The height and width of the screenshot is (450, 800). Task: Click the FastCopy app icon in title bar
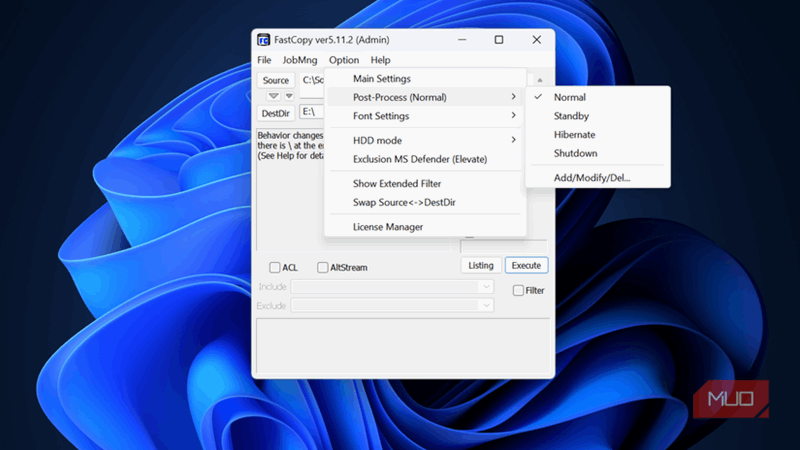(263, 40)
